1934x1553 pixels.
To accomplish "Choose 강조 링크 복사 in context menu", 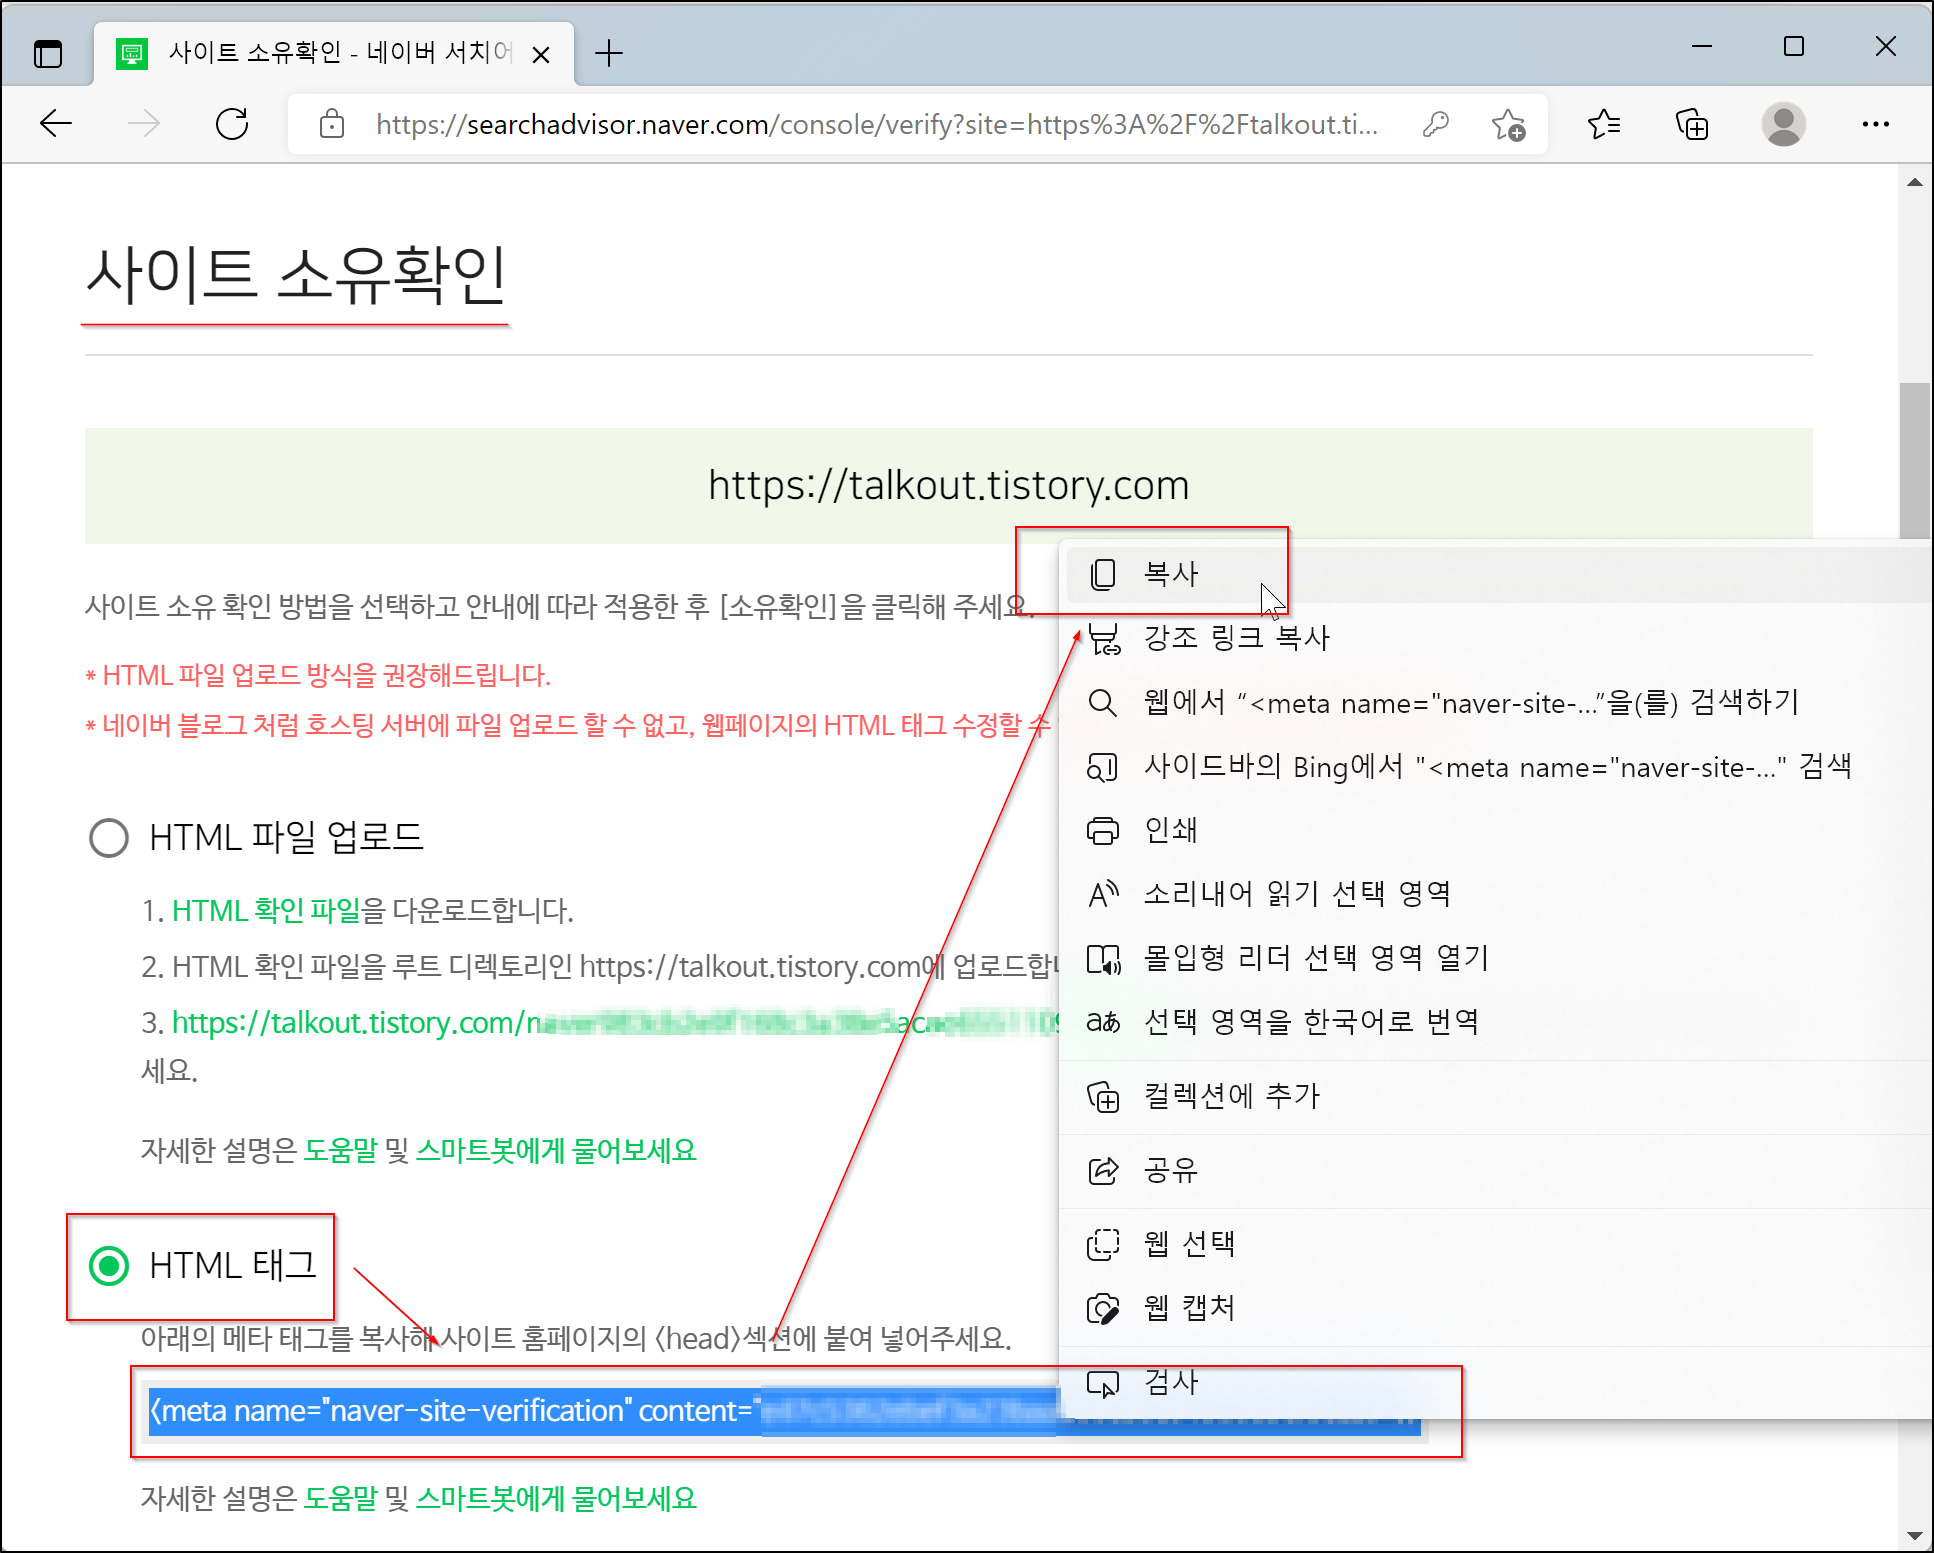I will tap(1236, 638).
